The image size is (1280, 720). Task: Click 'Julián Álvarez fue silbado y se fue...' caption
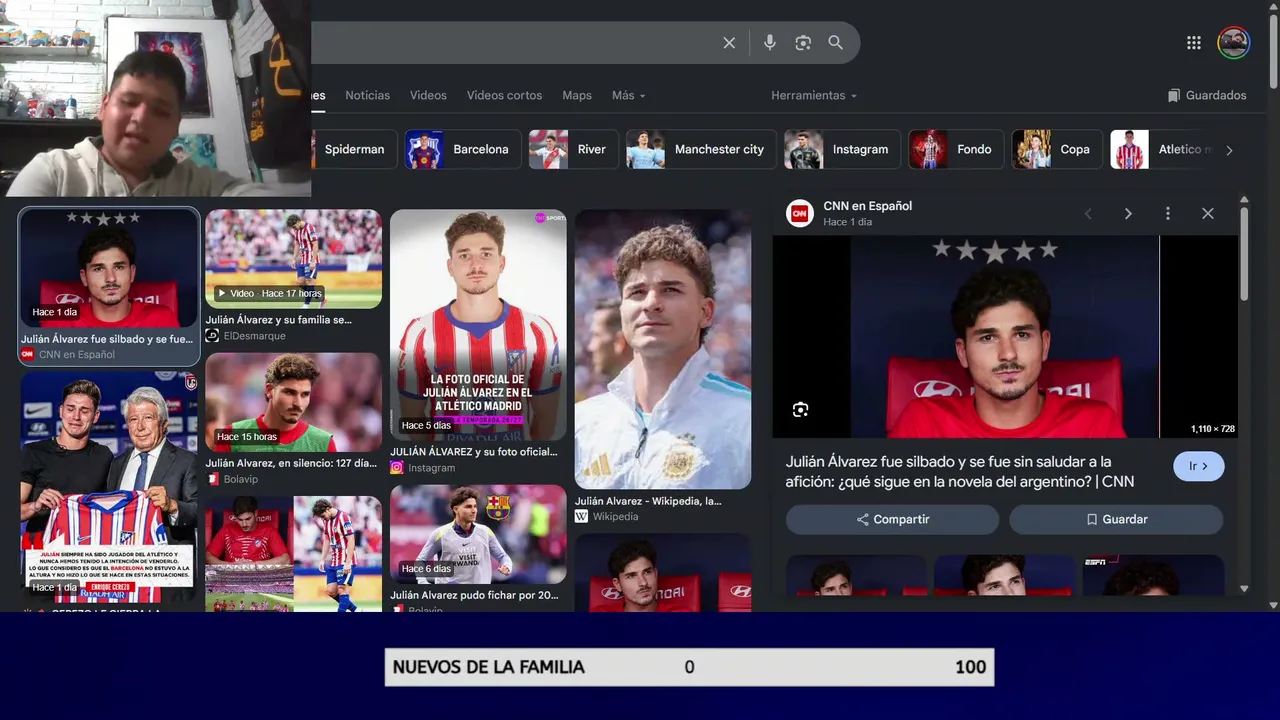pos(107,339)
